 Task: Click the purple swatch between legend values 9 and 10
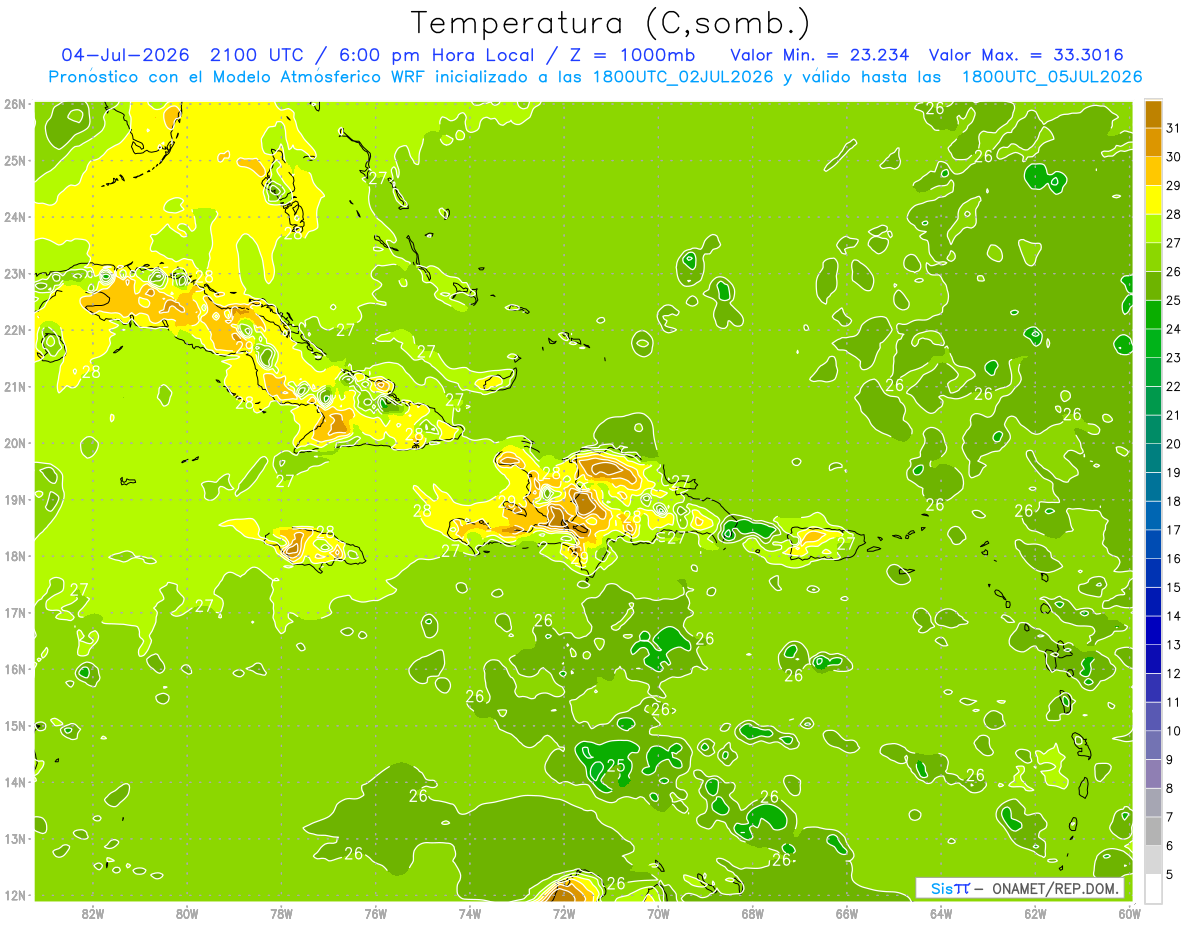(x=1153, y=744)
